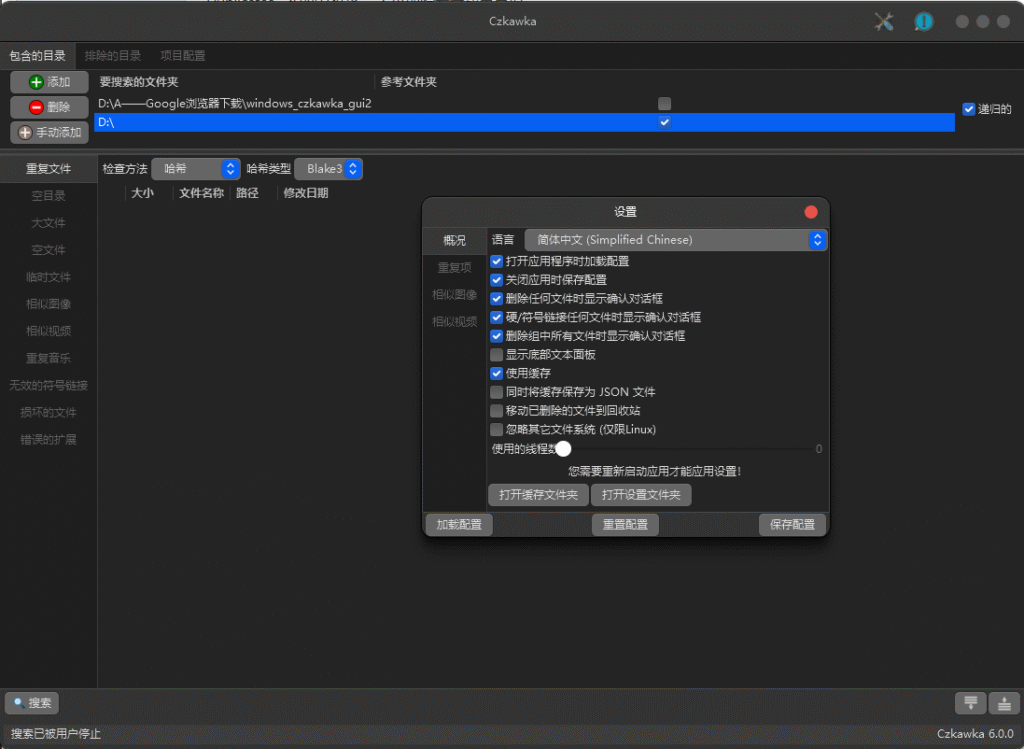Open the 语言 dropdown showing 简体中文
Image resolution: width=1024 pixels, height=749 pixels.
676,240
